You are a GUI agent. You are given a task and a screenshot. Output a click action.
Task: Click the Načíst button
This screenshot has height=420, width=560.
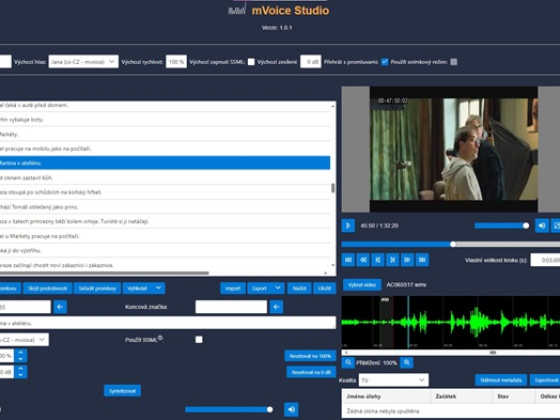tap(299, 288)
